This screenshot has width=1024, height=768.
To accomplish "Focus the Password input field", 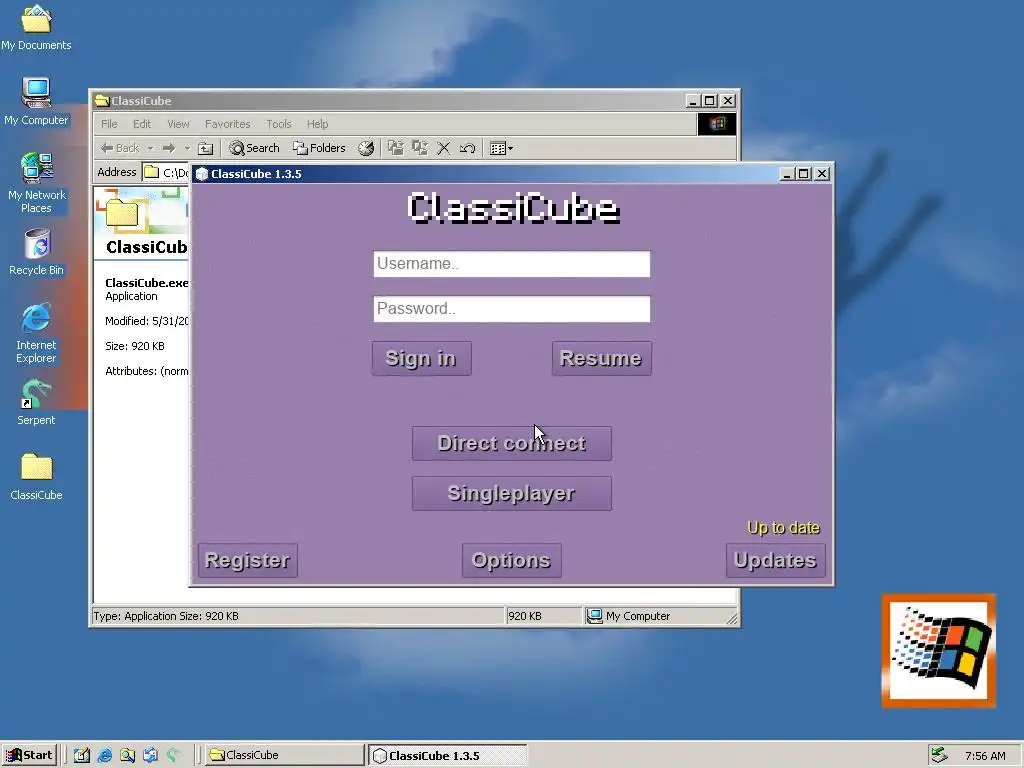I will click(x=512, y=309).
